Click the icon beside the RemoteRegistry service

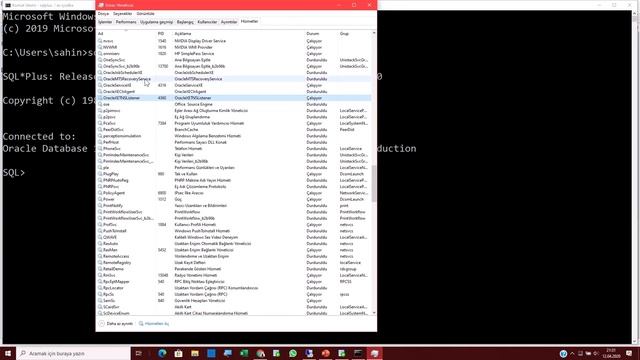pyautogui.click(x=100, y=262)
